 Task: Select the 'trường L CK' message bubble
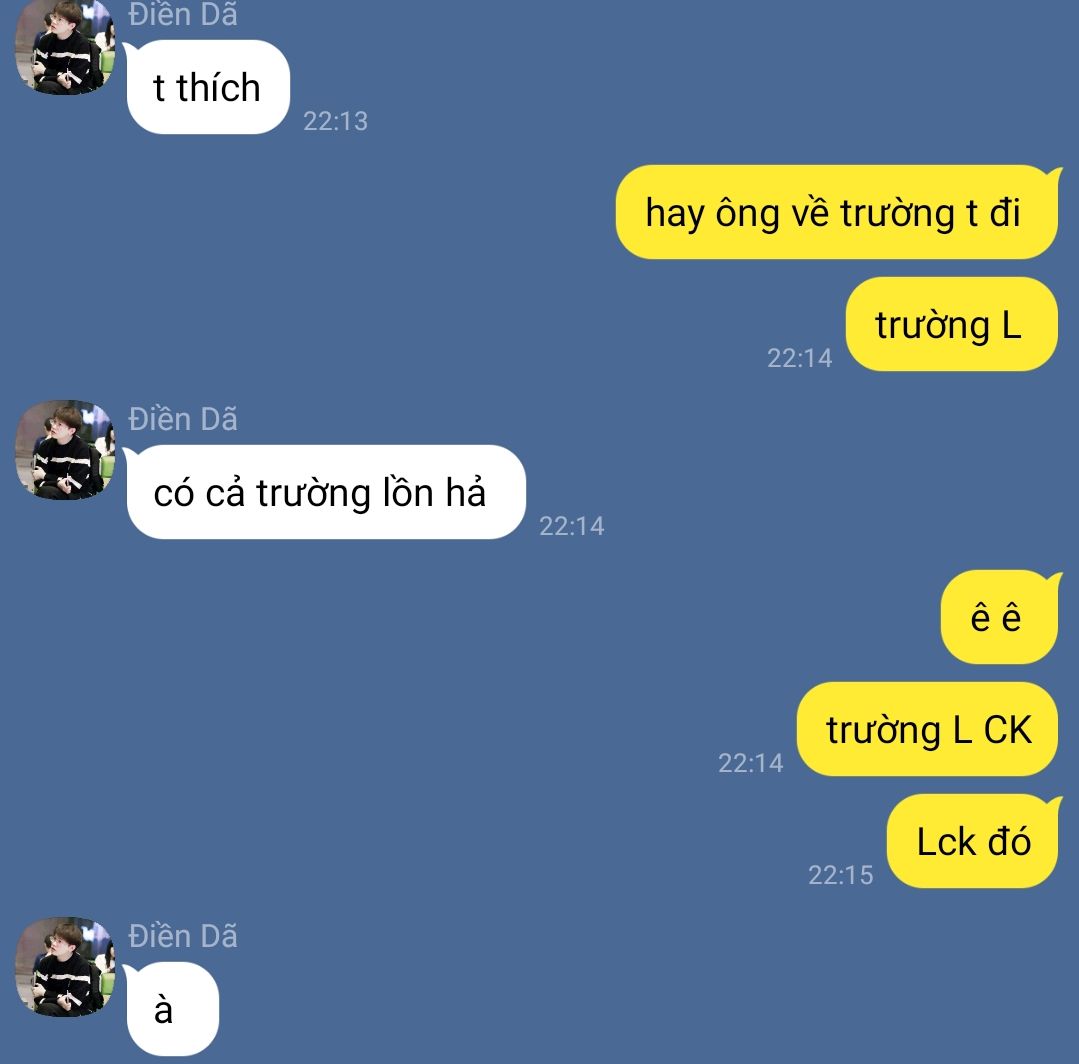(x=927, y=729)
